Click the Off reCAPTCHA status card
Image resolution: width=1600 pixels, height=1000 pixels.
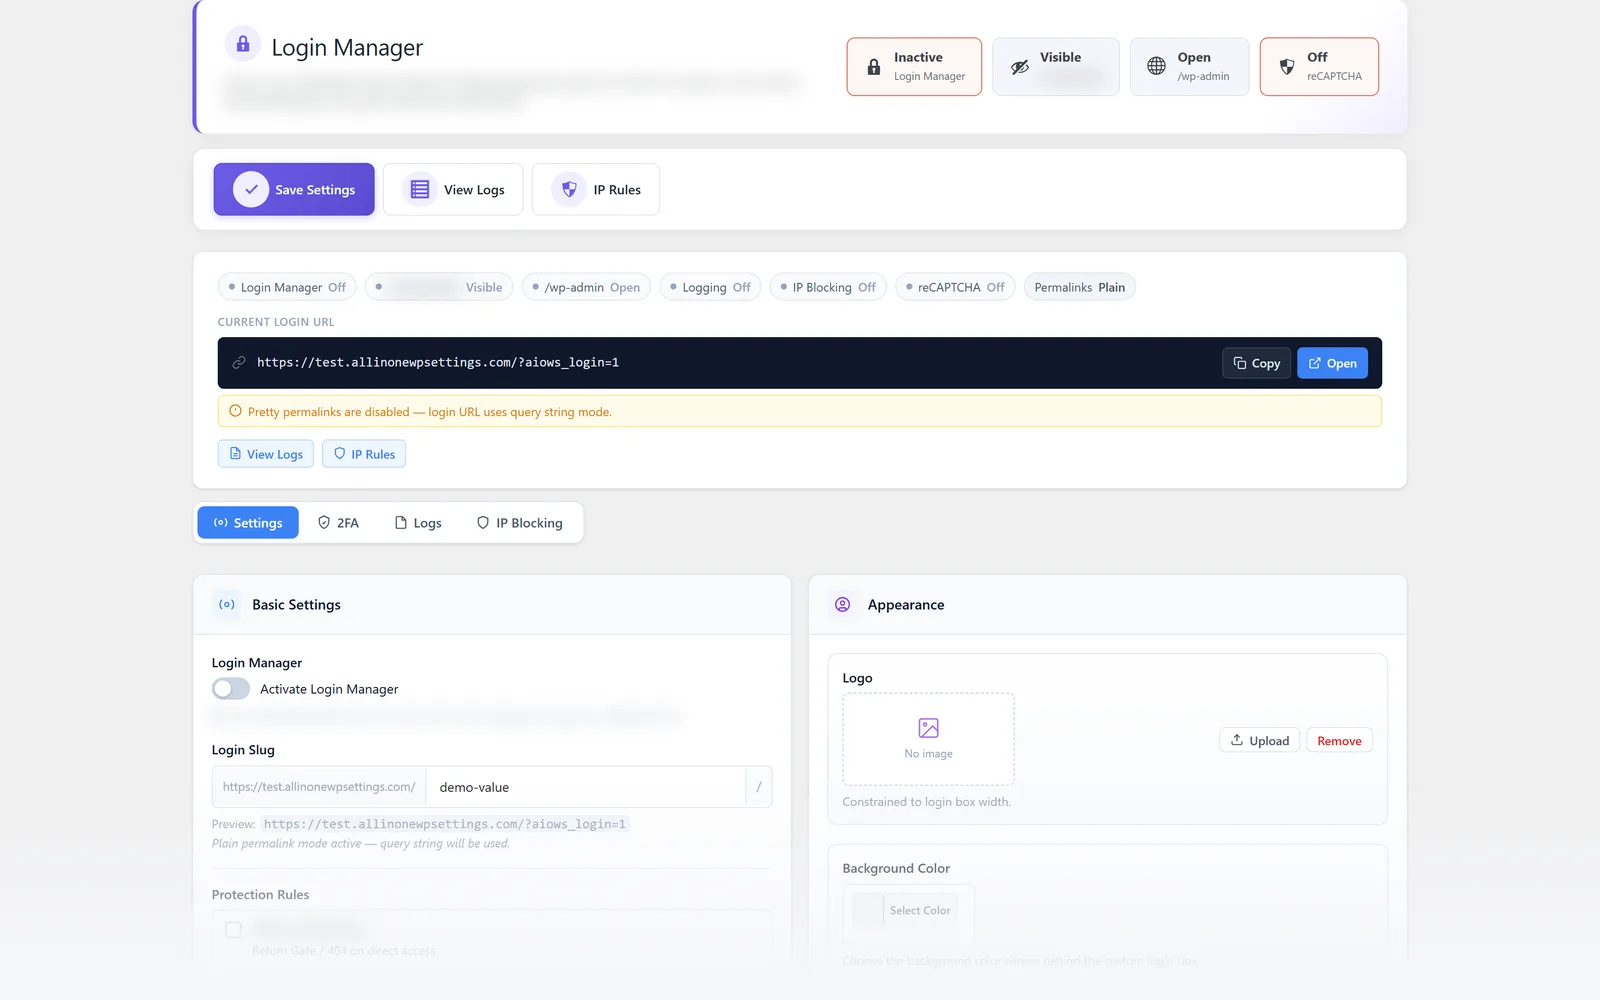[x=1319, y=67]
